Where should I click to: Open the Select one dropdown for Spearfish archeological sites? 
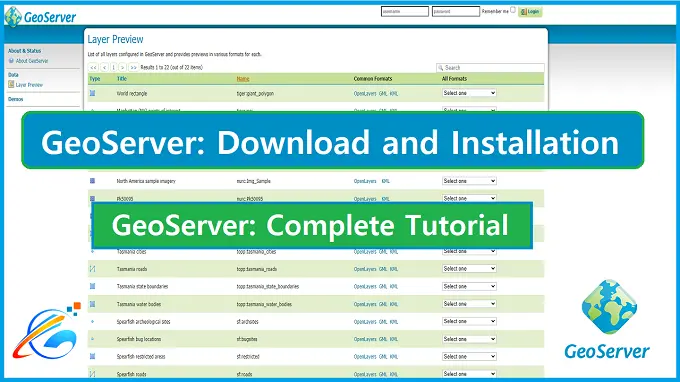pyautogui.click(x=469, y=321)
